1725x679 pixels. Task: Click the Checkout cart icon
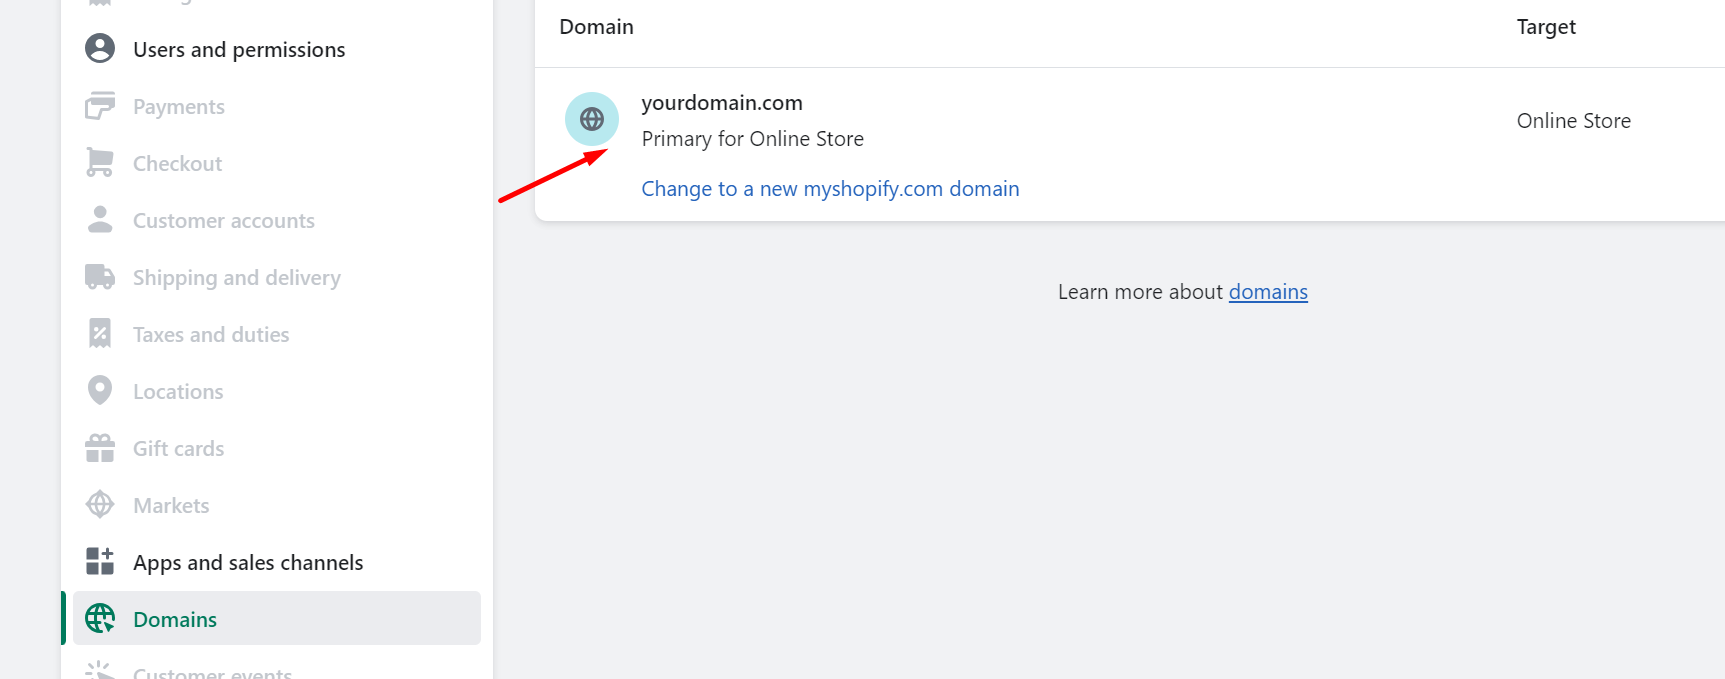(x=100, y=163)
